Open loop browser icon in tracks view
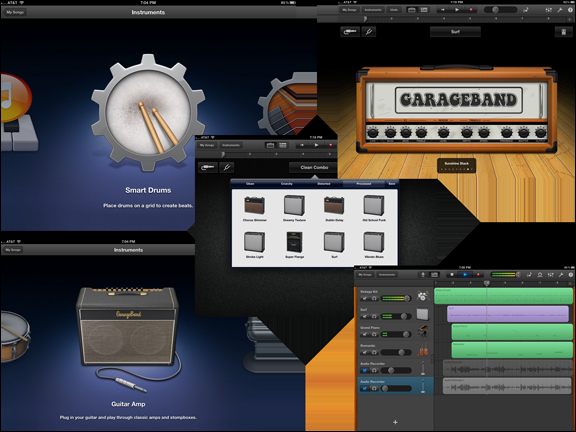 click(x=540, y=274)
